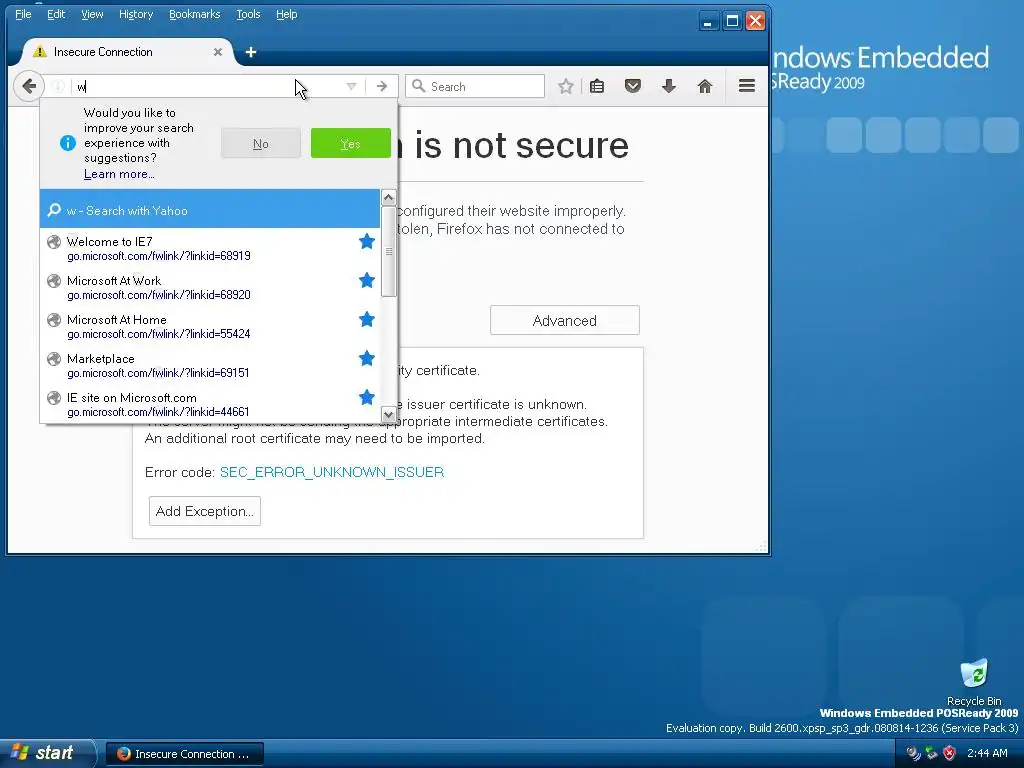Open the Tools menu
This screenshot has height=768, width=1024.
(x=248, y=14)
